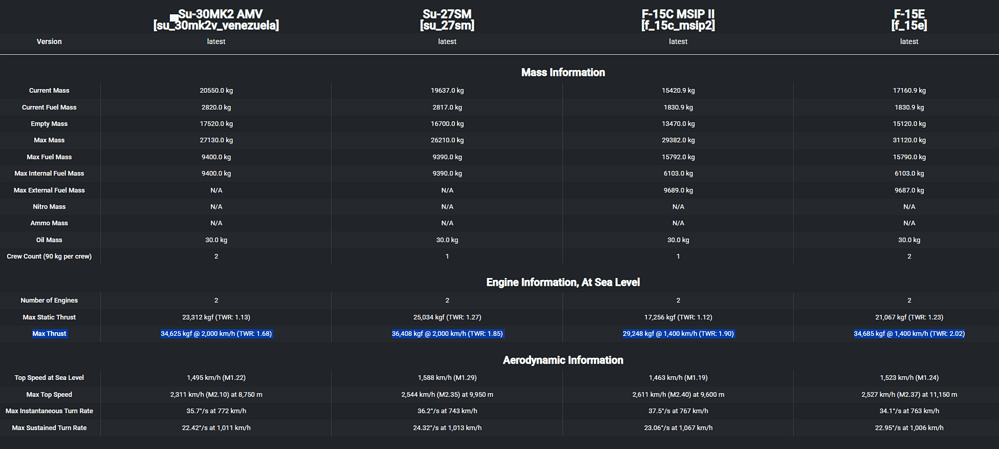
Task: Click the Oil Mass row label
Action: pos(49,239)
